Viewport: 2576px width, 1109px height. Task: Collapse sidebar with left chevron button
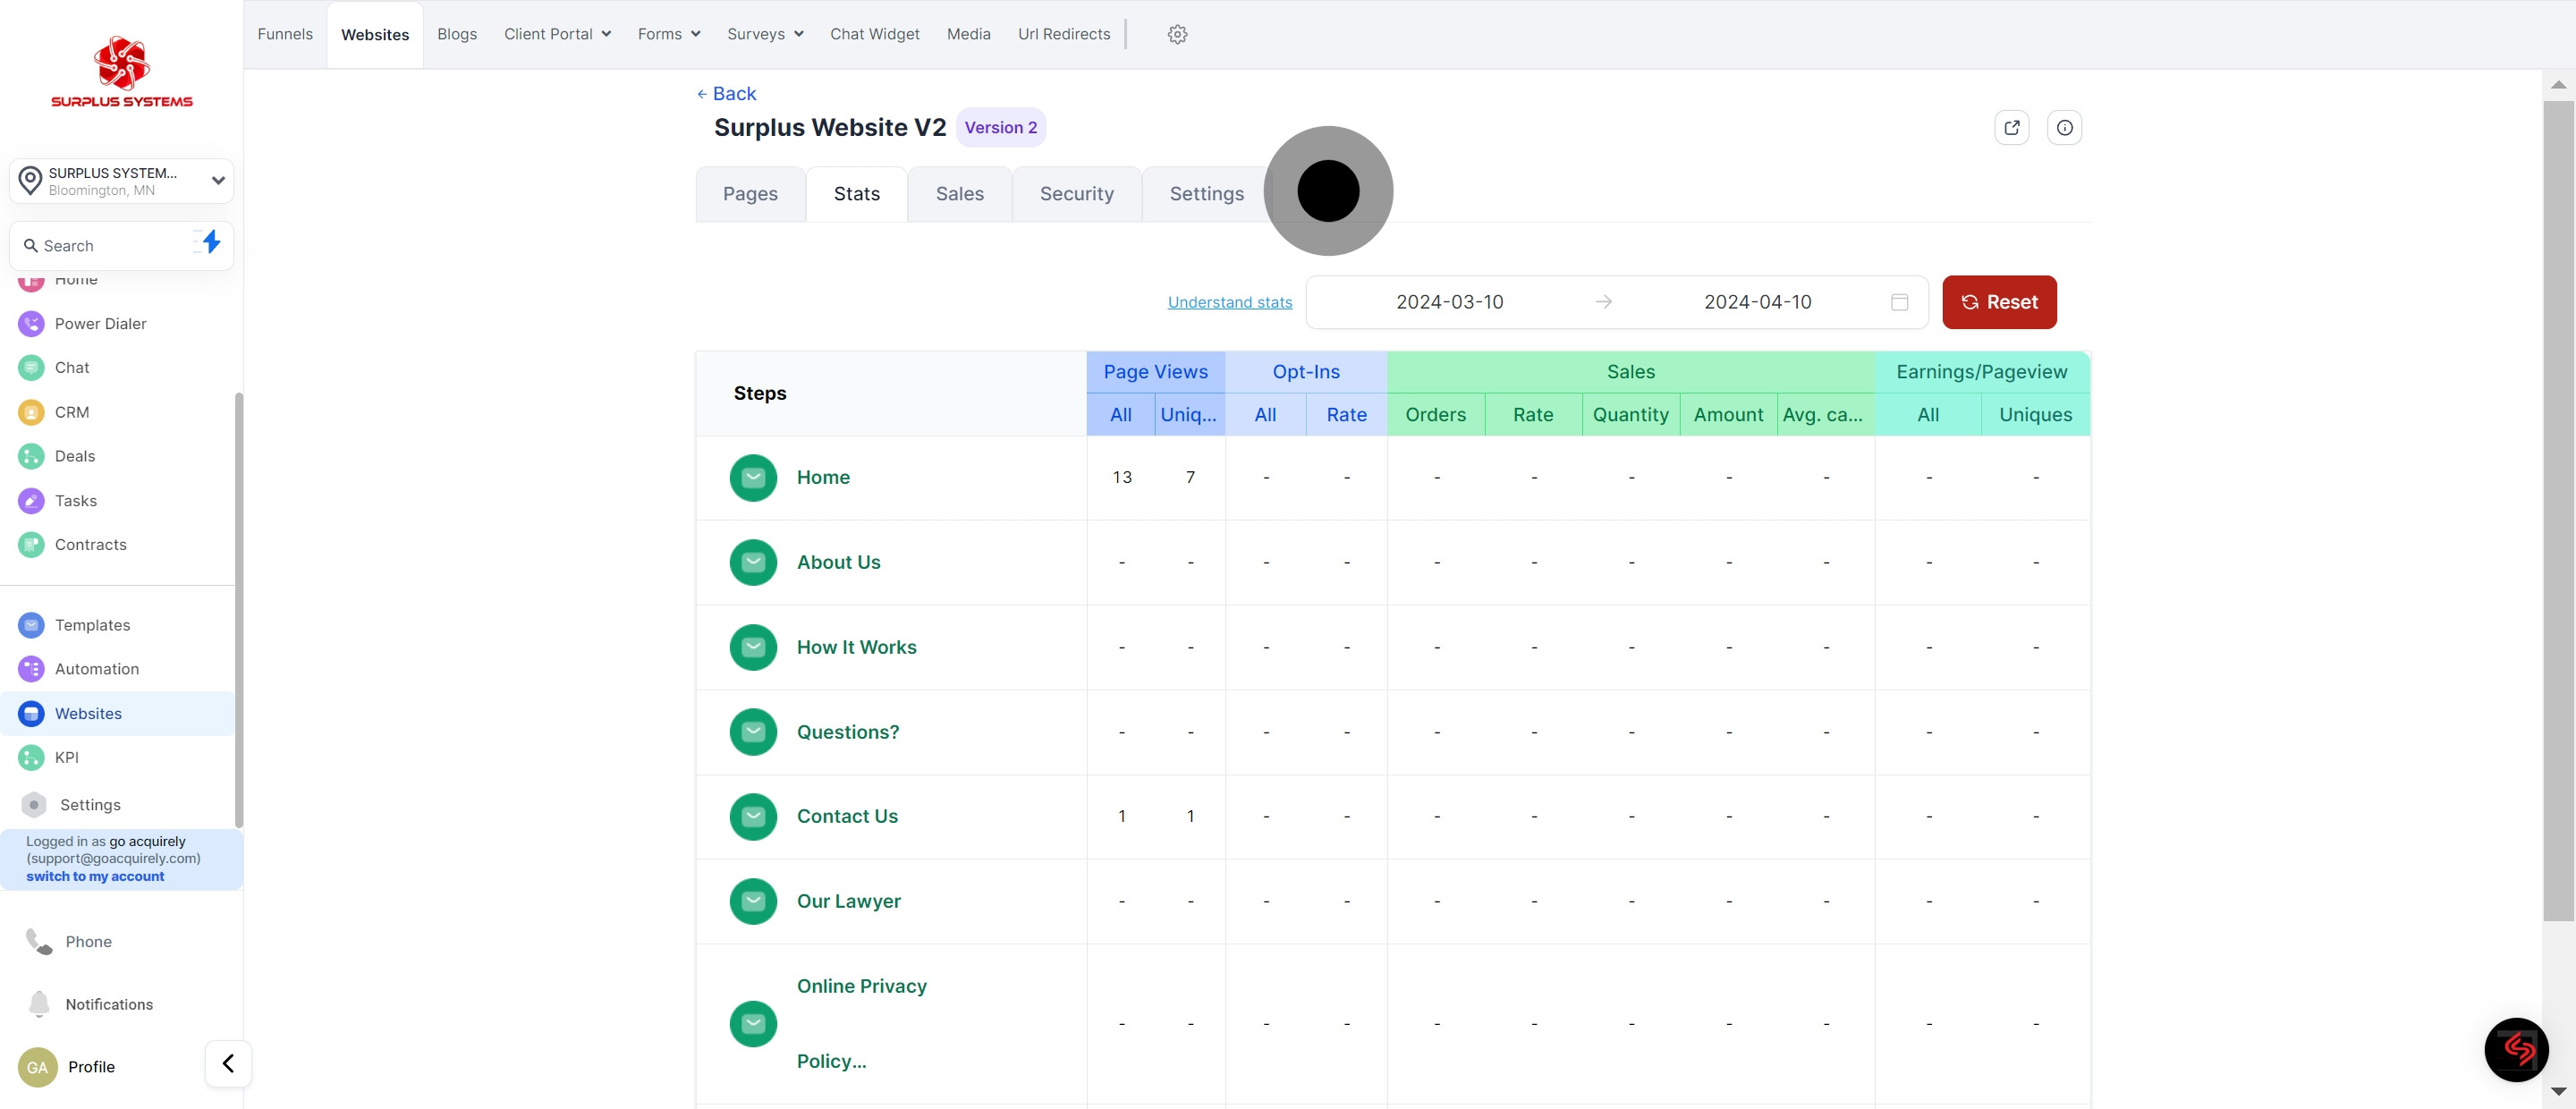click(x=228, y=1063)
